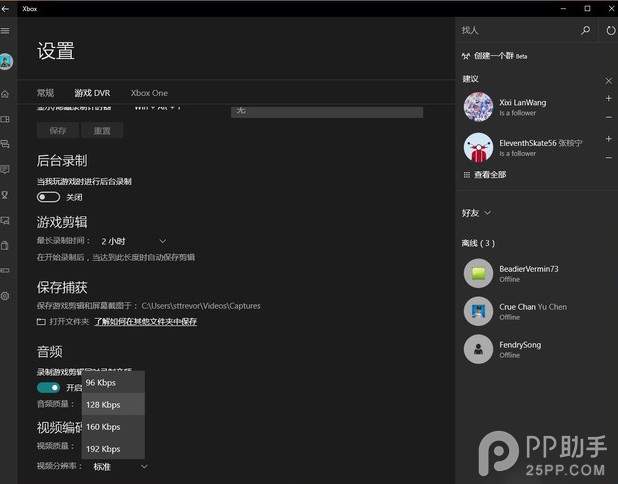Expand the maximum recording time dropdown
Viewport: 618px width, 484px height.
pyautogui.click(x=134, y=241)
